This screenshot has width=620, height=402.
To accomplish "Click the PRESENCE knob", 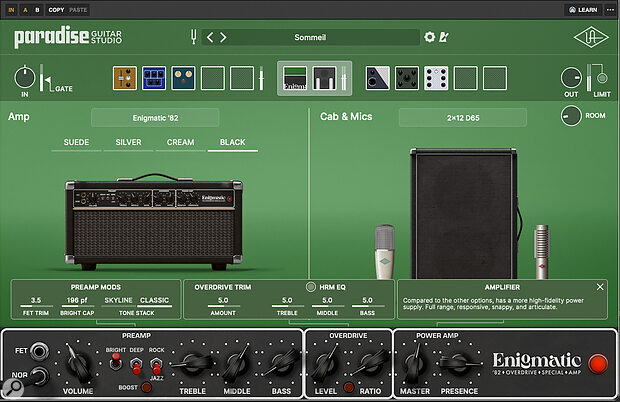I will (459, 363).
